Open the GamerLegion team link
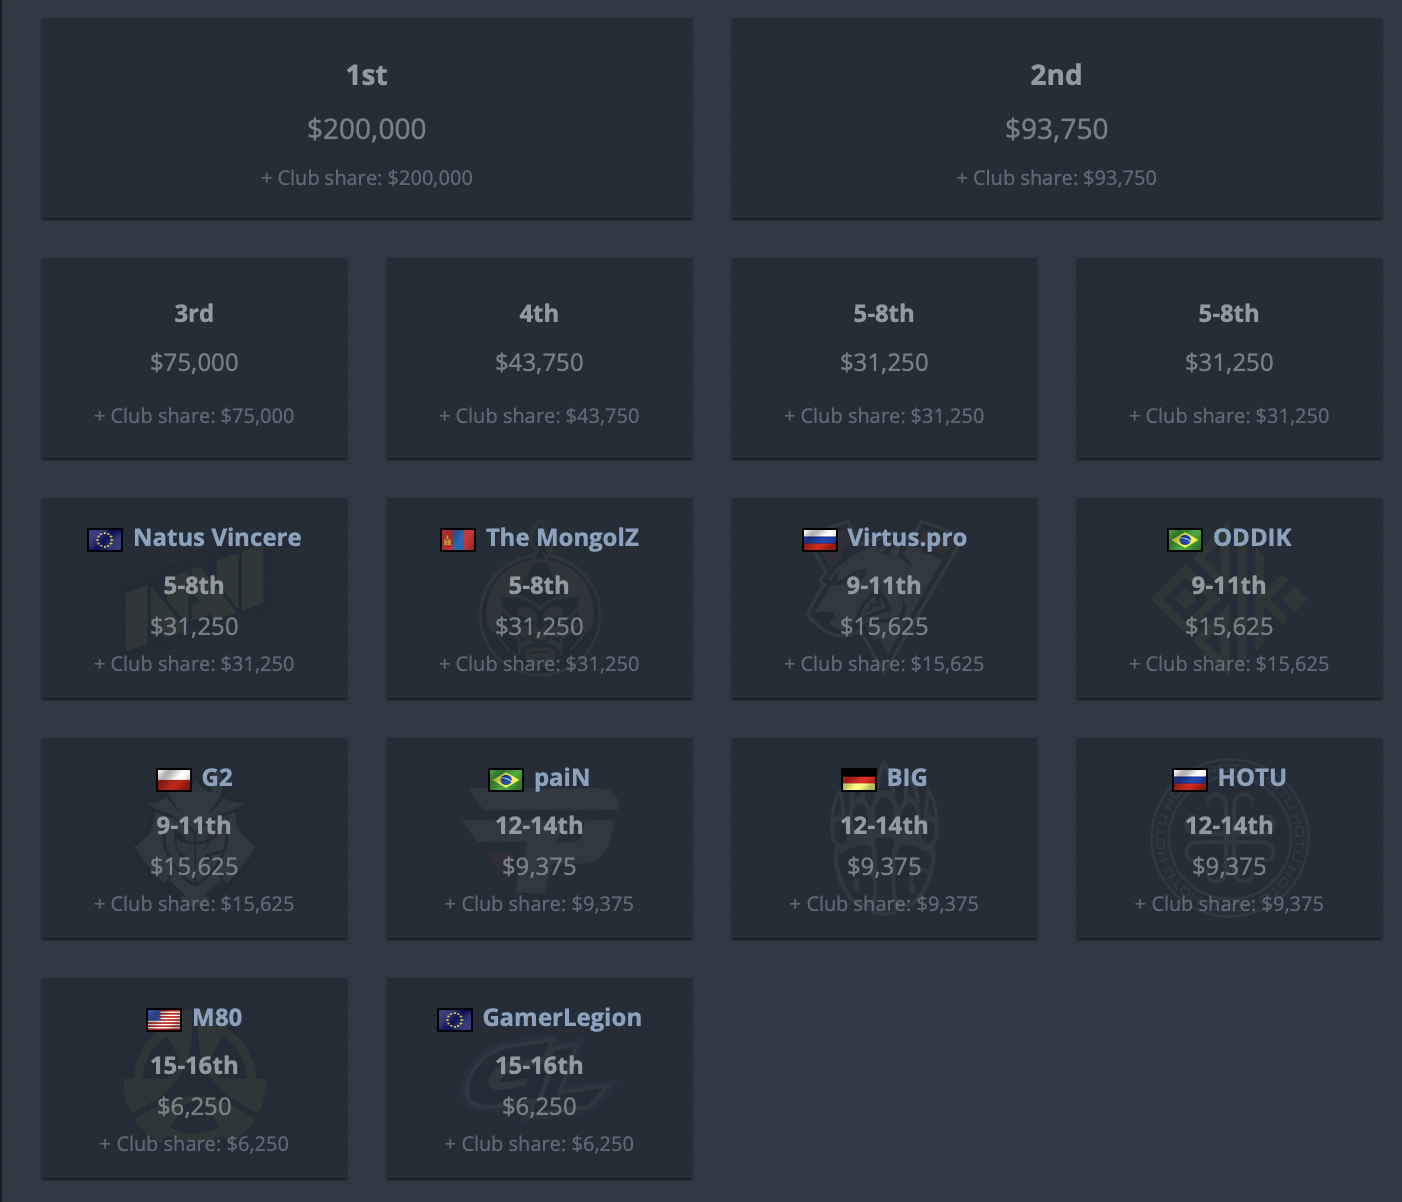This screenshot has height=1202, width=1402. click(562, 1018)
